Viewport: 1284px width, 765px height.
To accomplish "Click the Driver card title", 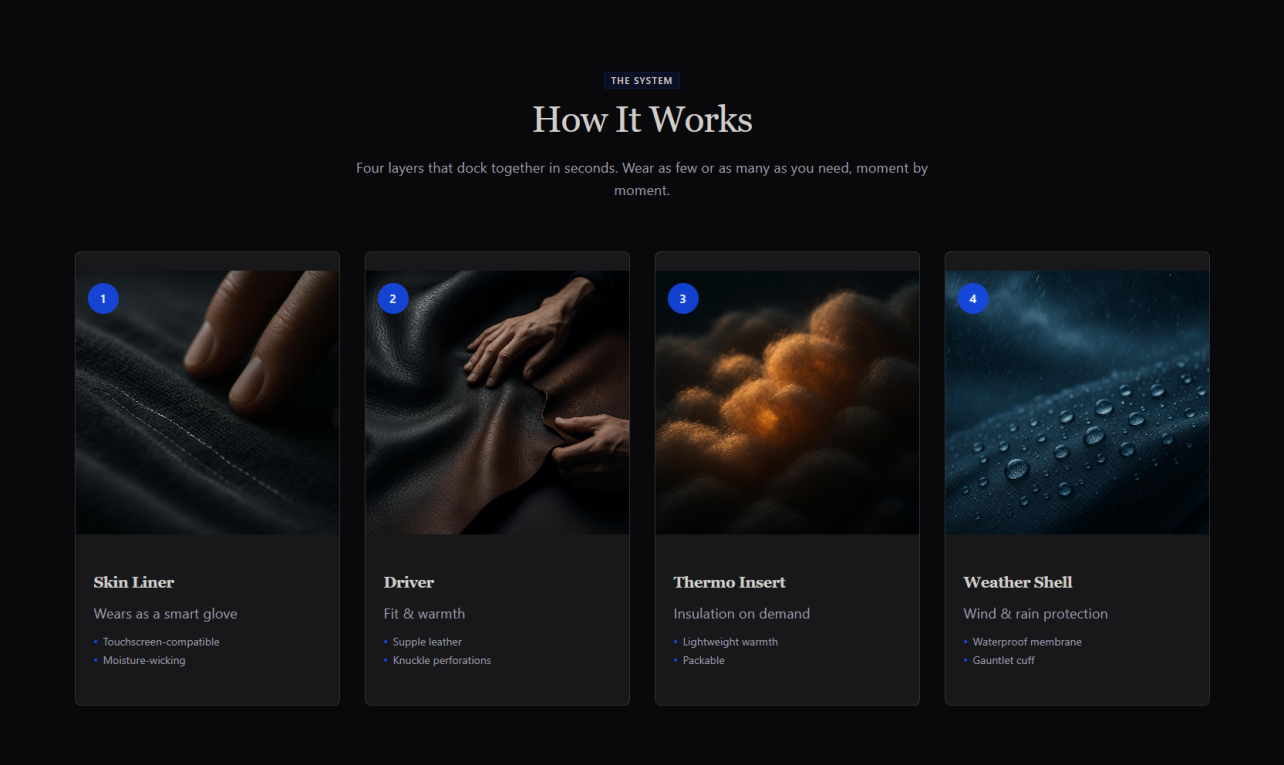I will click(409, 582).
